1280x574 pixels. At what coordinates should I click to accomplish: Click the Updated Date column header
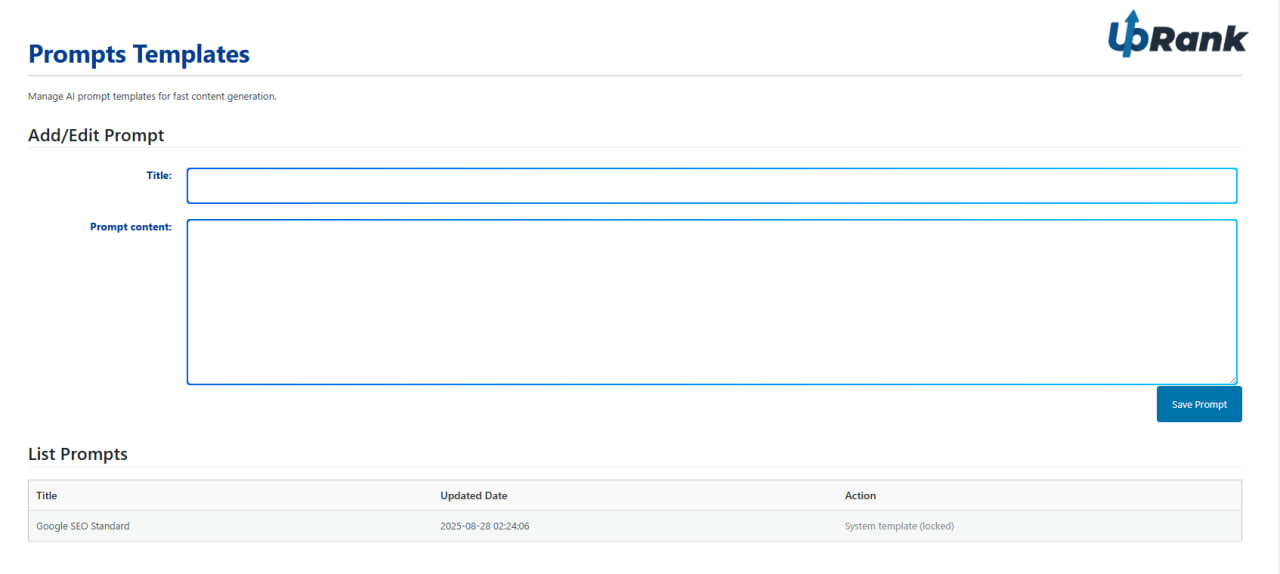tap(474, 496)
